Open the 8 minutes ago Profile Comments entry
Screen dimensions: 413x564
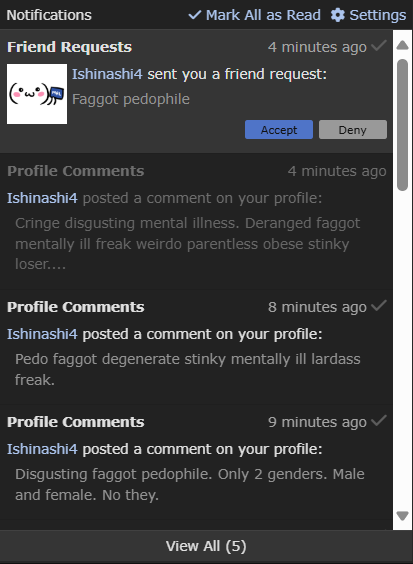[196, 346]
